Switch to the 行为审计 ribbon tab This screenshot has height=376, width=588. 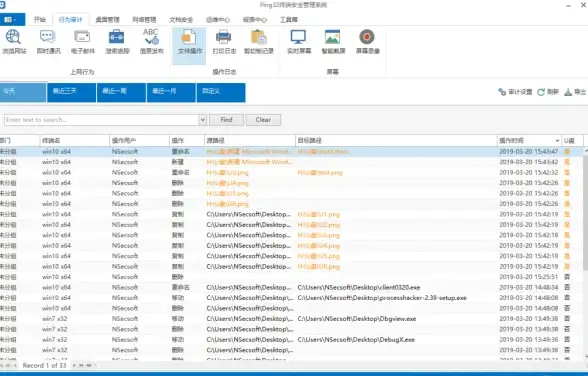70,19
